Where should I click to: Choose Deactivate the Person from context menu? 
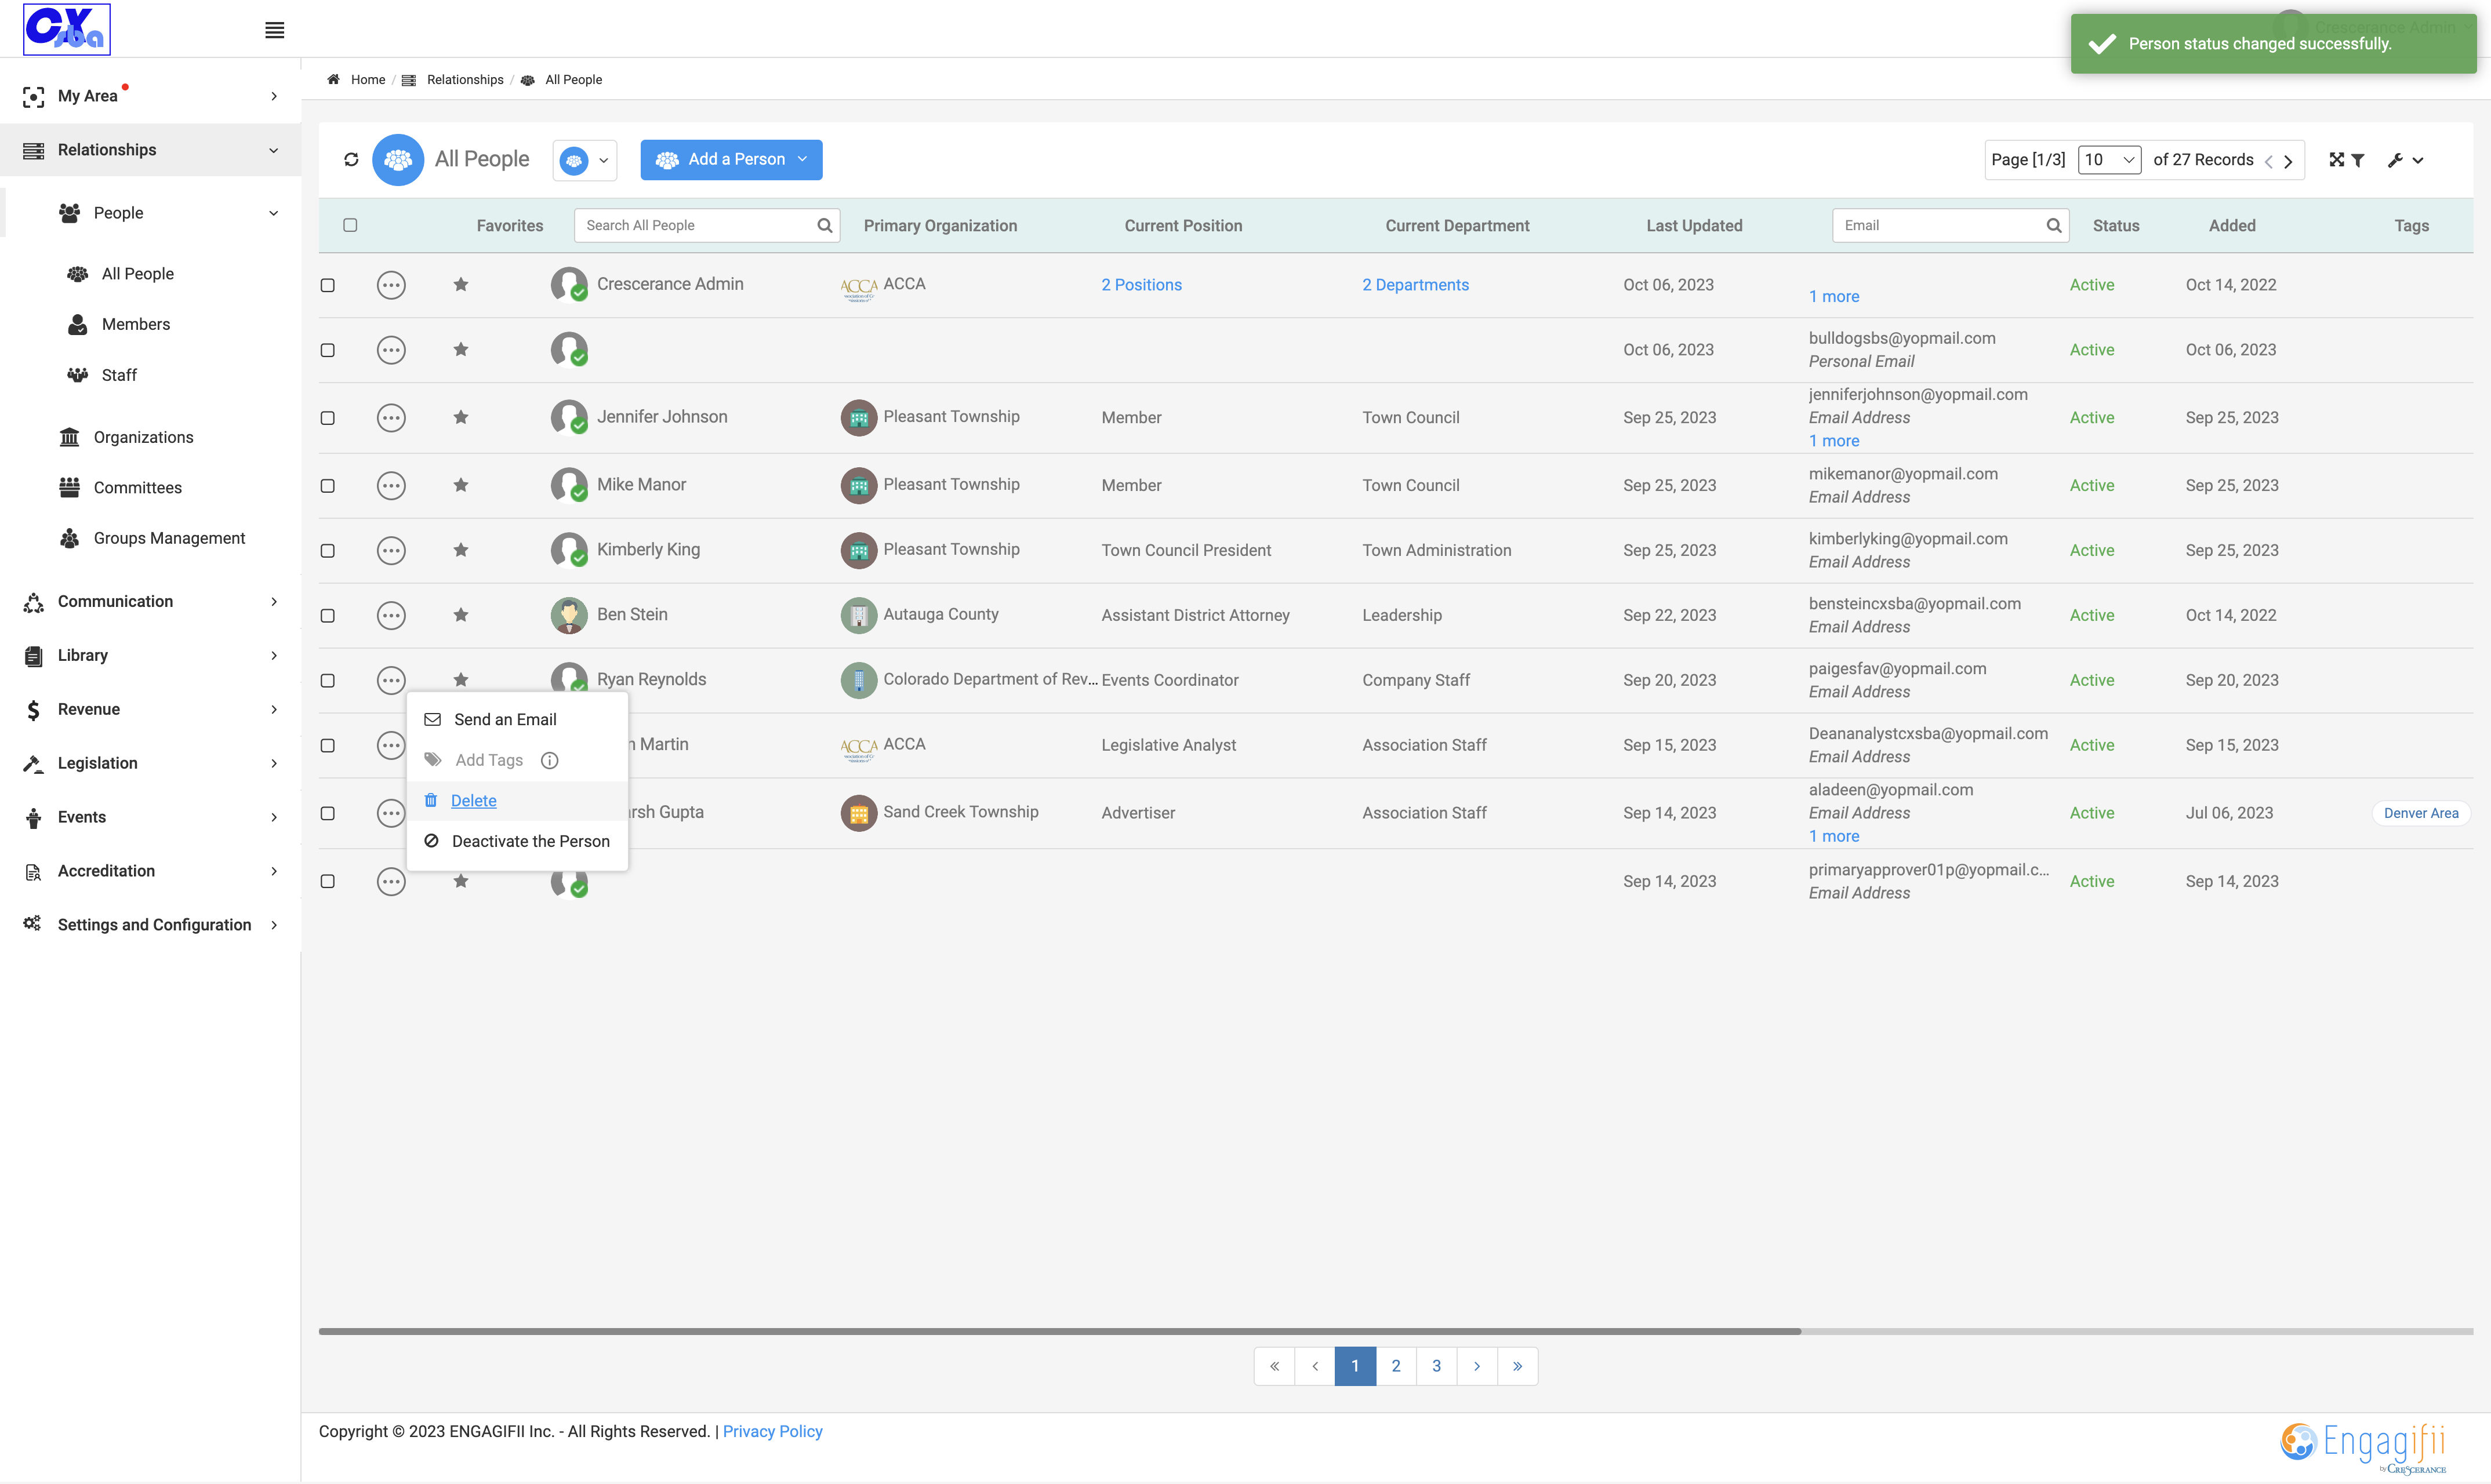[518, 841]
